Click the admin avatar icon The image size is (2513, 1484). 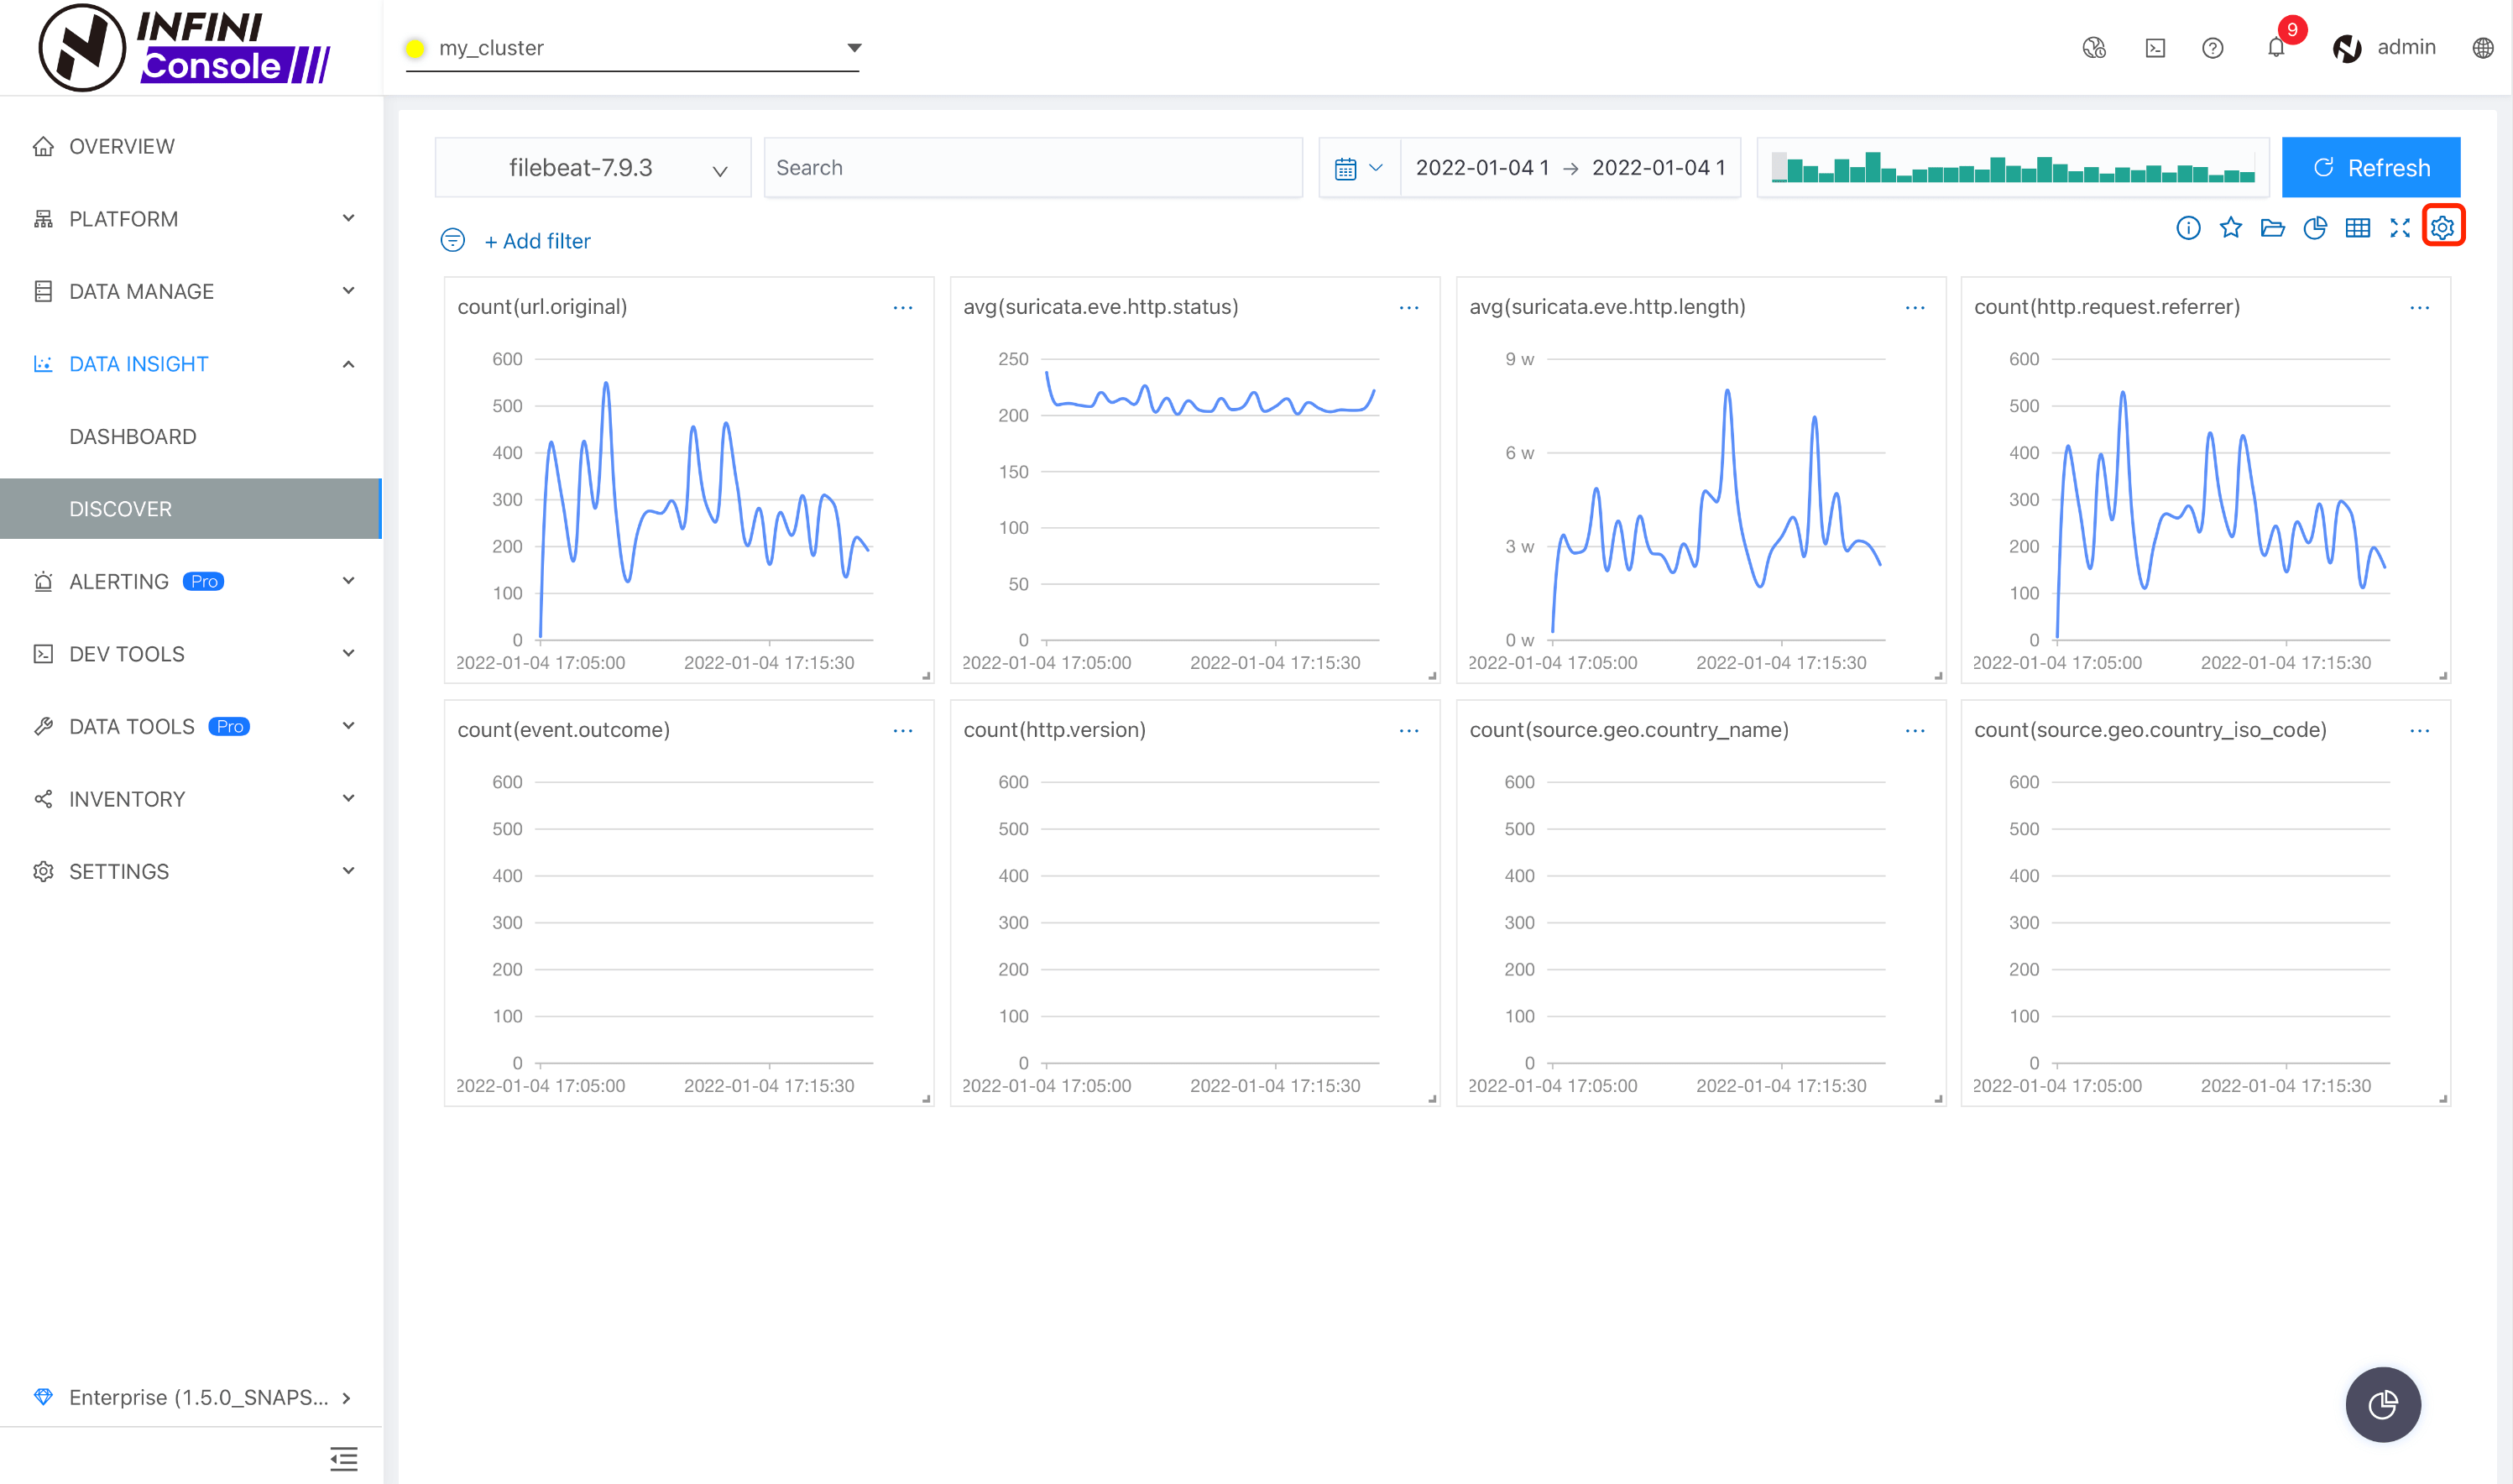coord(2346,47)
